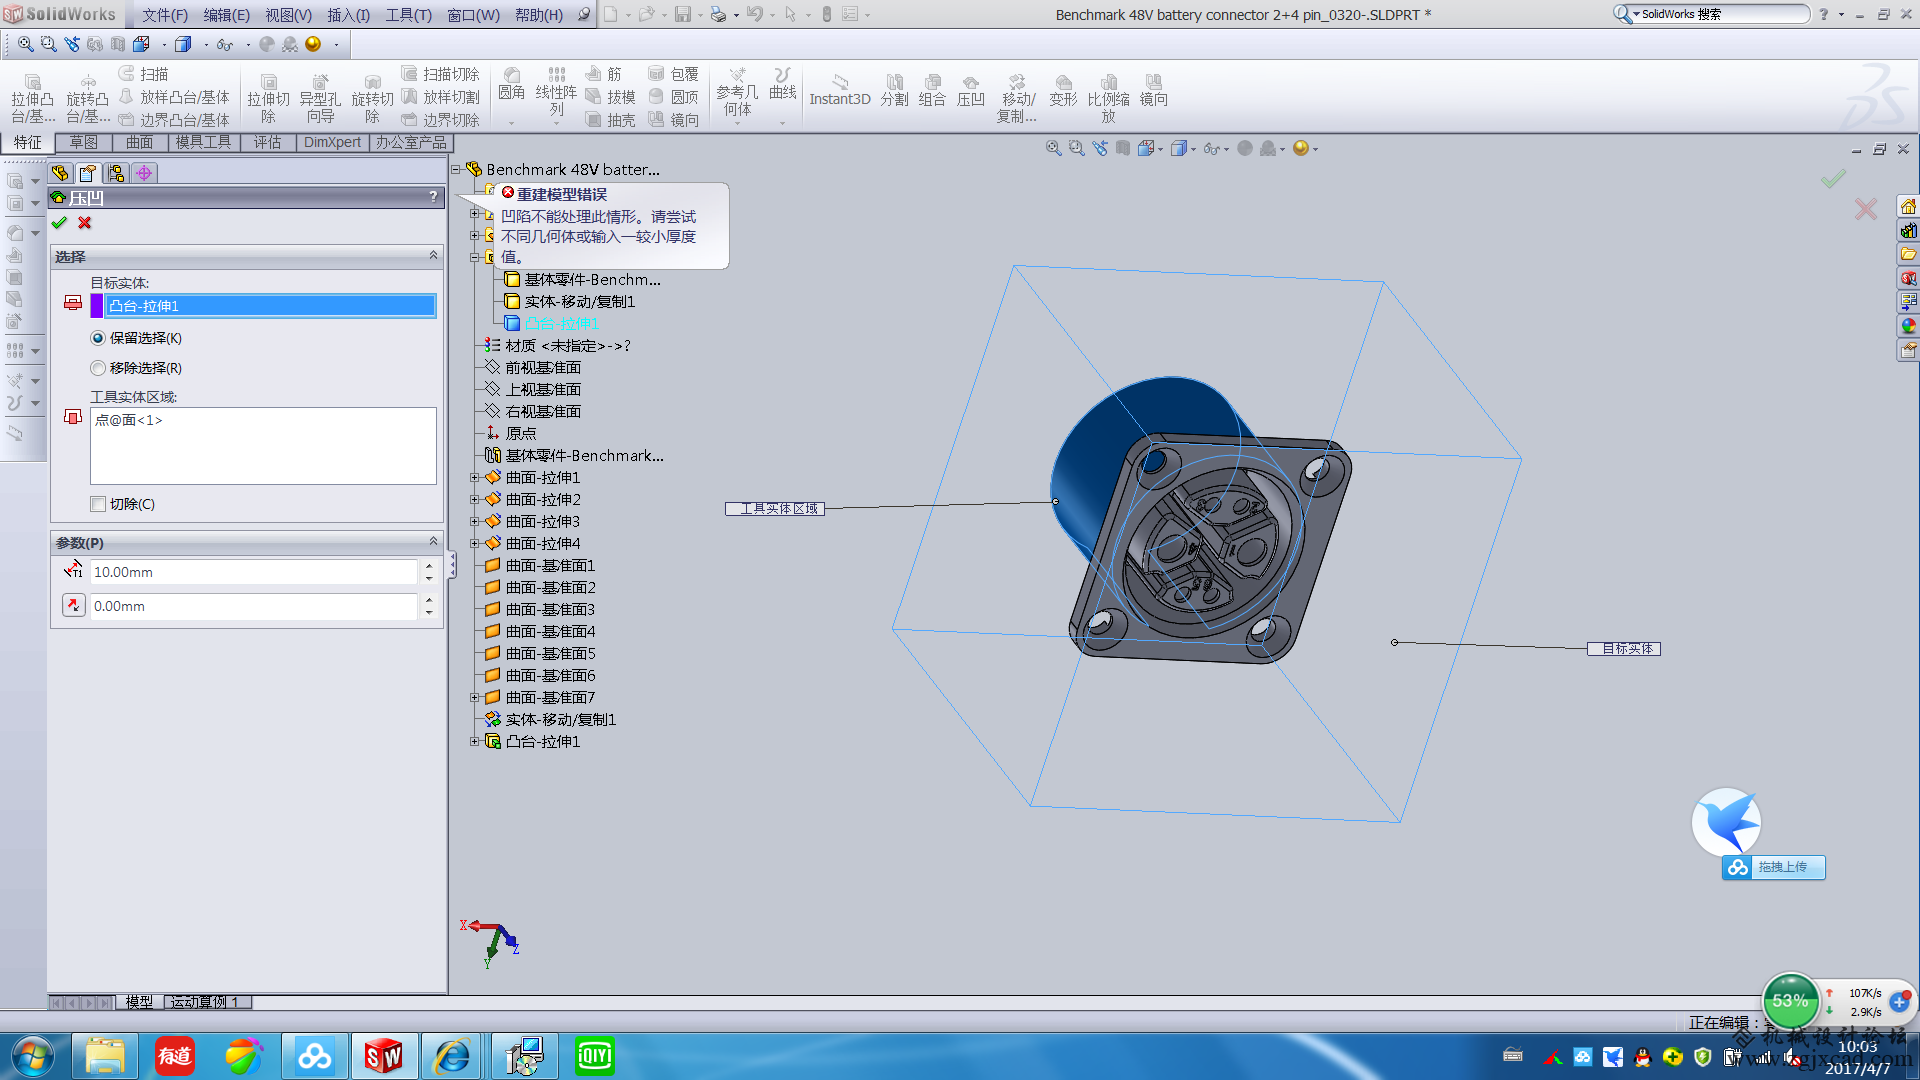The height and width of the screenshot is (1080, 1920).
Task: Select 前视基准面 in feature tree
Action: 543,367
